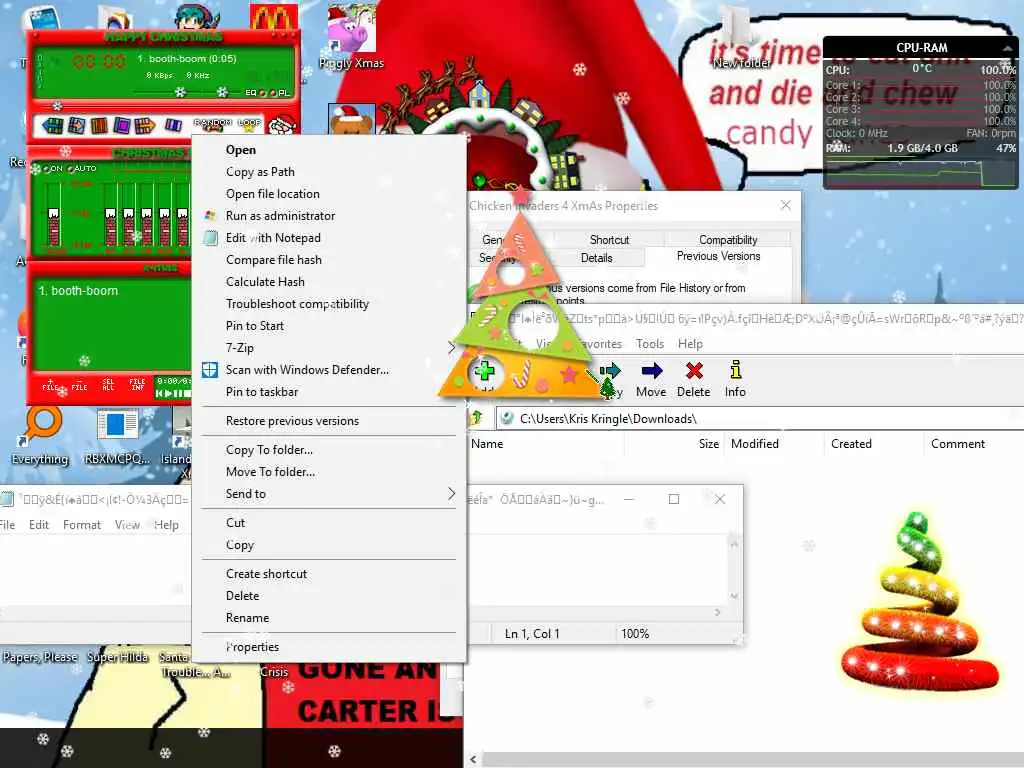This screenshot has height=768, width=1024.
Task: Expand the 7-Zip submenu arrow
Action: pos(451,347)
